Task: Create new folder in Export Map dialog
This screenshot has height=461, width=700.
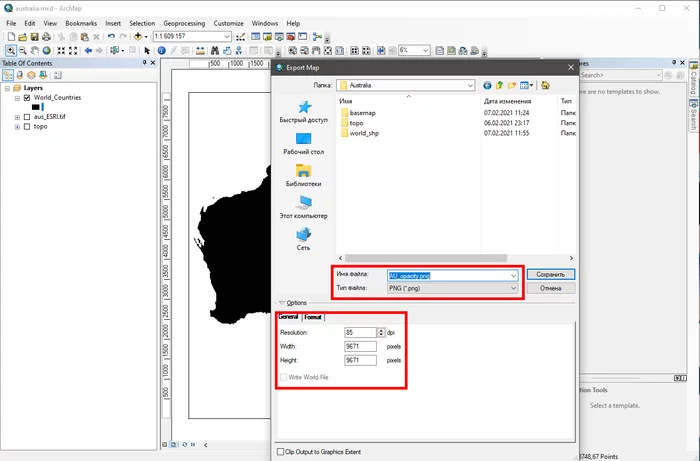Action: pos(512,85)
